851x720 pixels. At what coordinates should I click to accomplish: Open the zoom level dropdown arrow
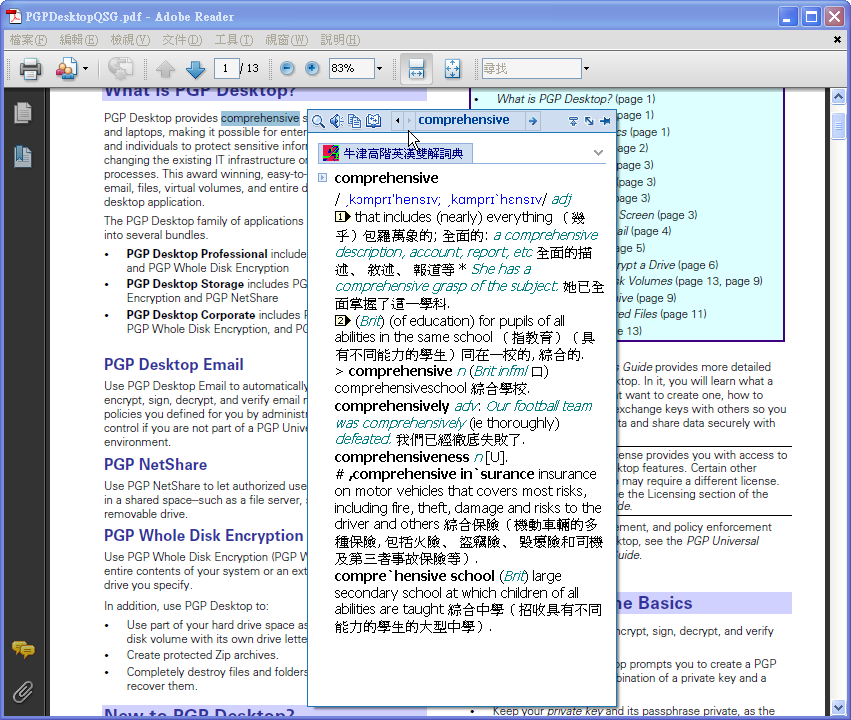coord(379,68)
